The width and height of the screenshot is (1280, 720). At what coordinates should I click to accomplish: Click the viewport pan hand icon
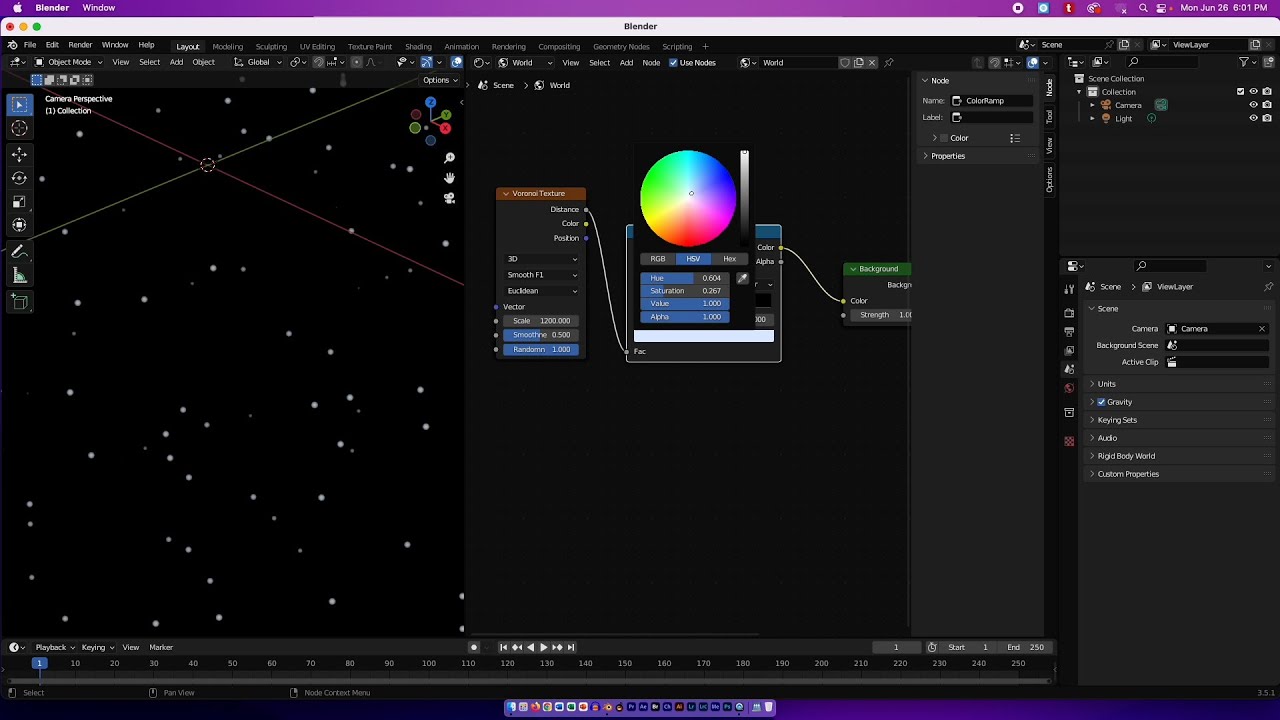(450, 178)
